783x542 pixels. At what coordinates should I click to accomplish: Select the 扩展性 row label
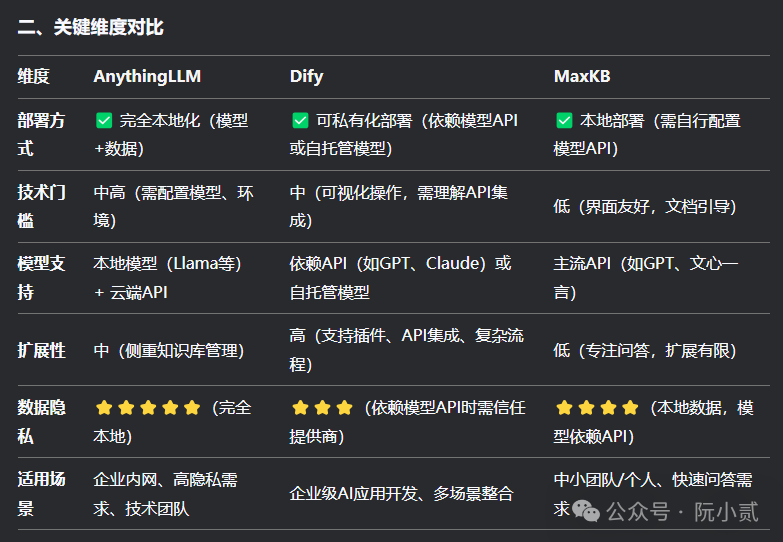[41, 350]
